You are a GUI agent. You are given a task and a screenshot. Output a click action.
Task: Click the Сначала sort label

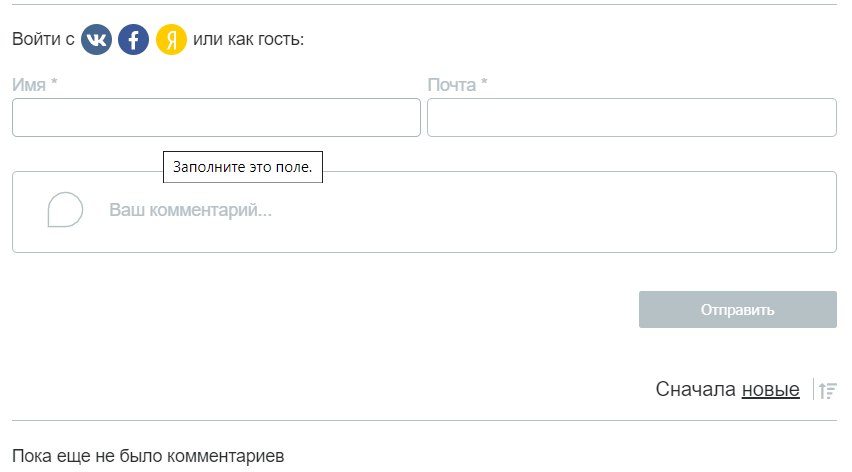[696, 390]
